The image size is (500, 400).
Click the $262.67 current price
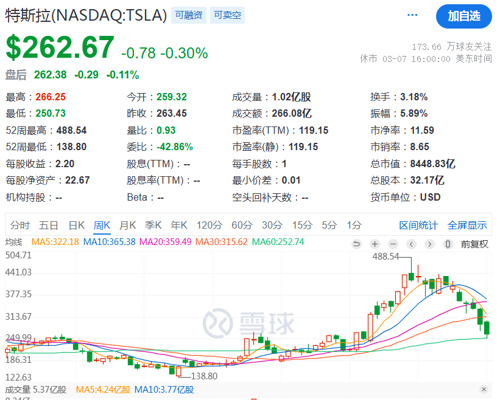click(x=60, y=47)
